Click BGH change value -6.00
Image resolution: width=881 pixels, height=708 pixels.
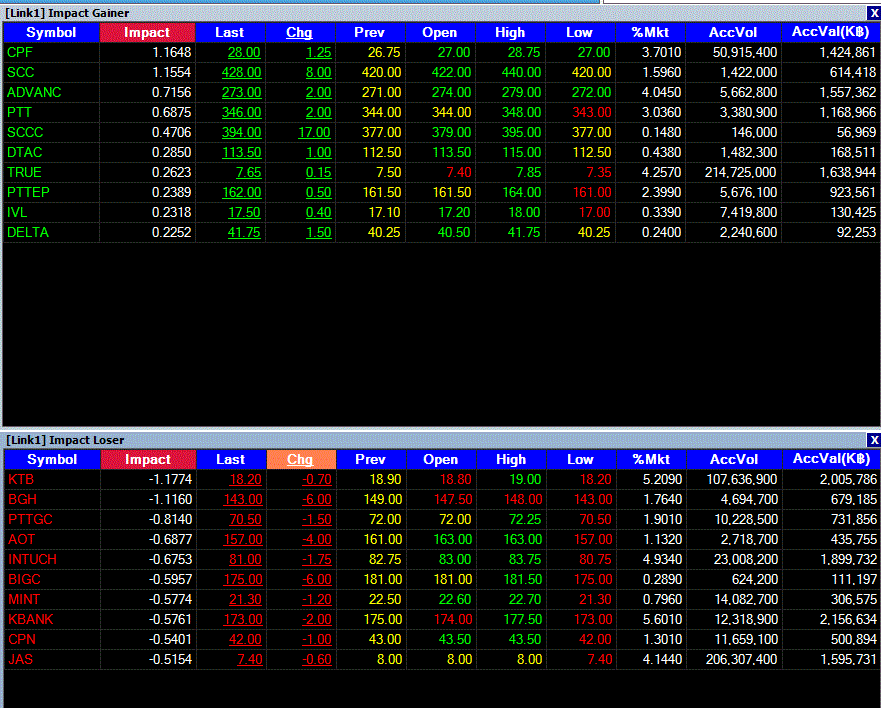pyautogui.click(x=317, y=500)
